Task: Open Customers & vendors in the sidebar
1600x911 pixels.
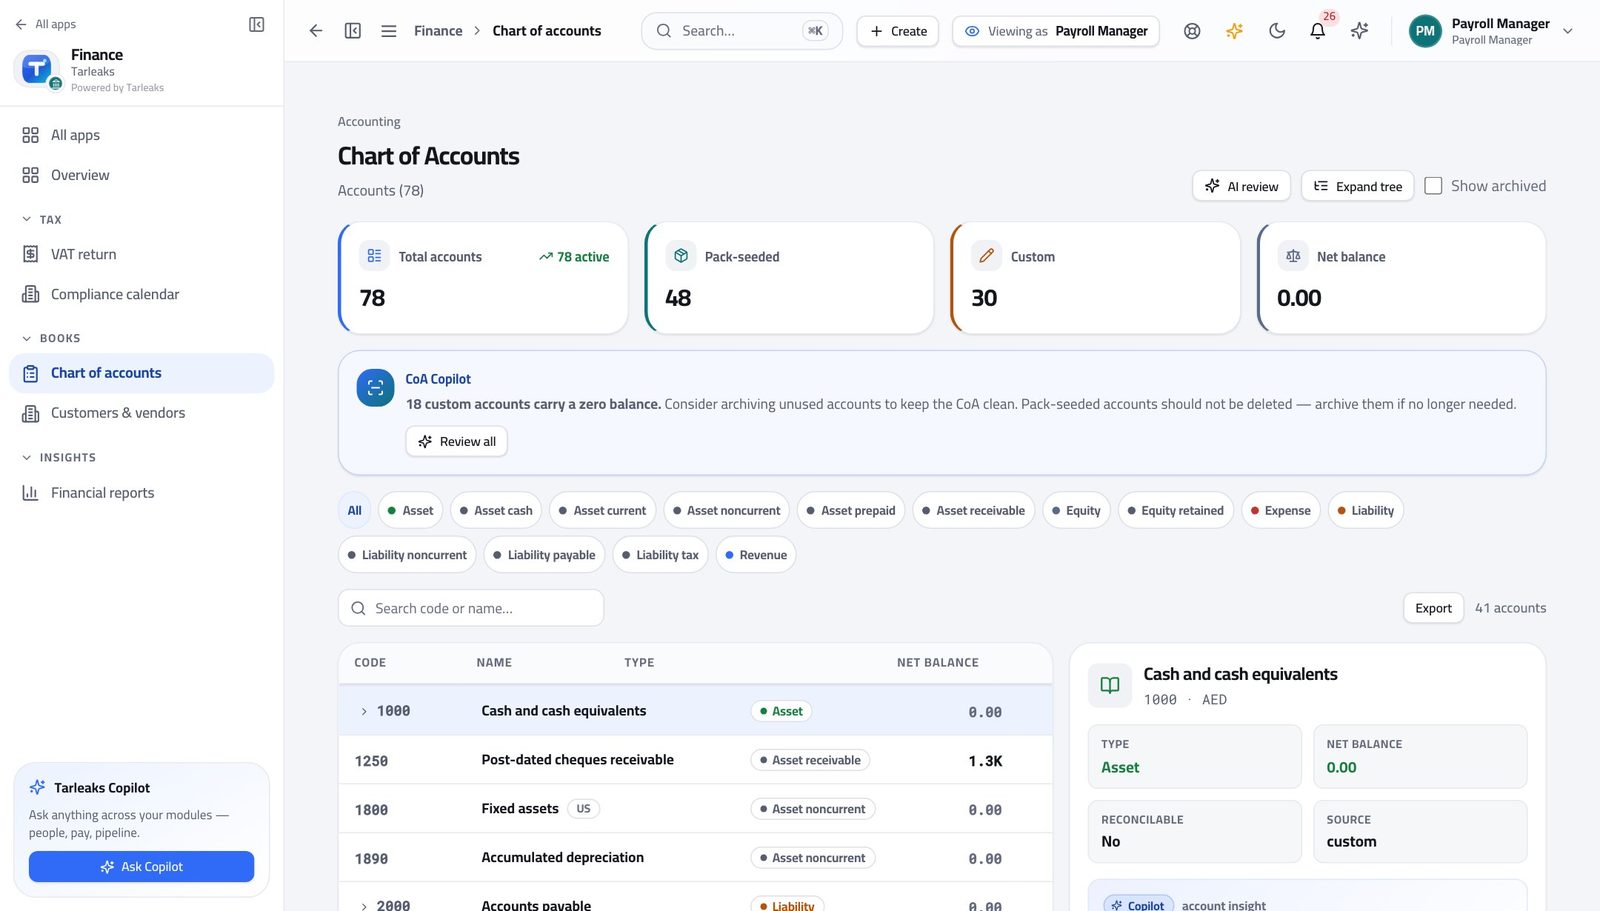Action: point(141,413)
